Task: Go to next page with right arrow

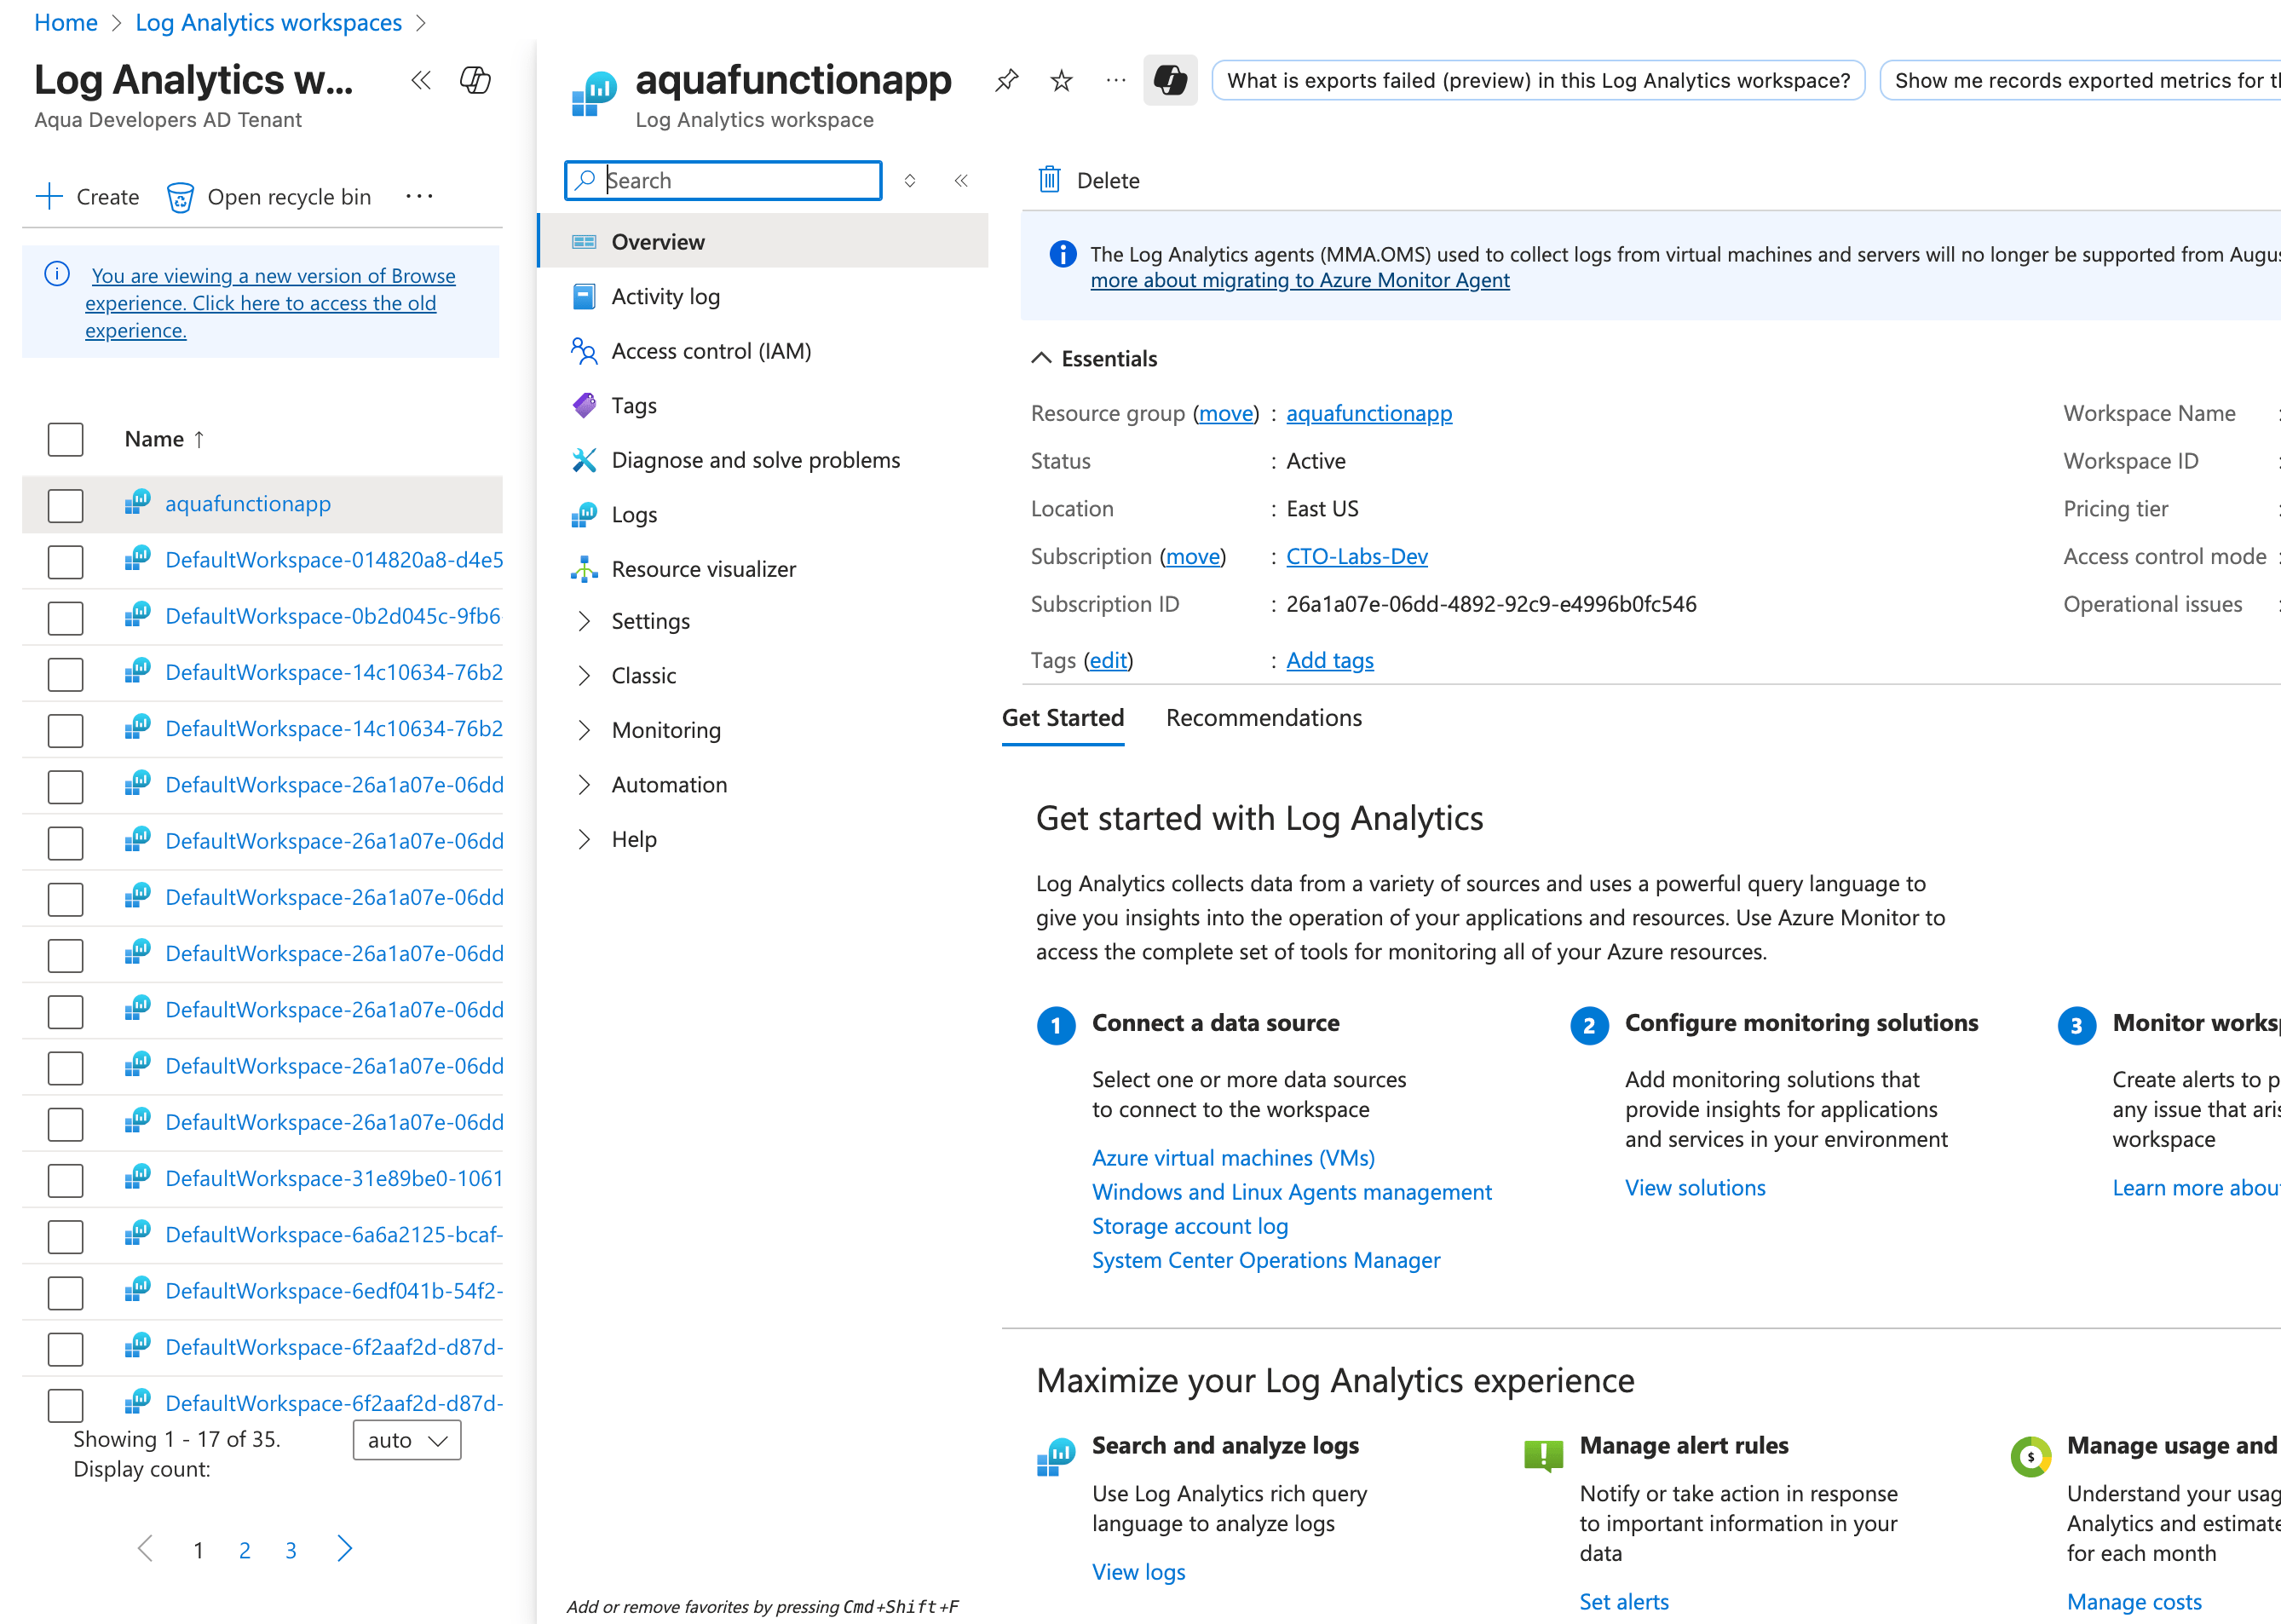Action: tap(344, 1548)
